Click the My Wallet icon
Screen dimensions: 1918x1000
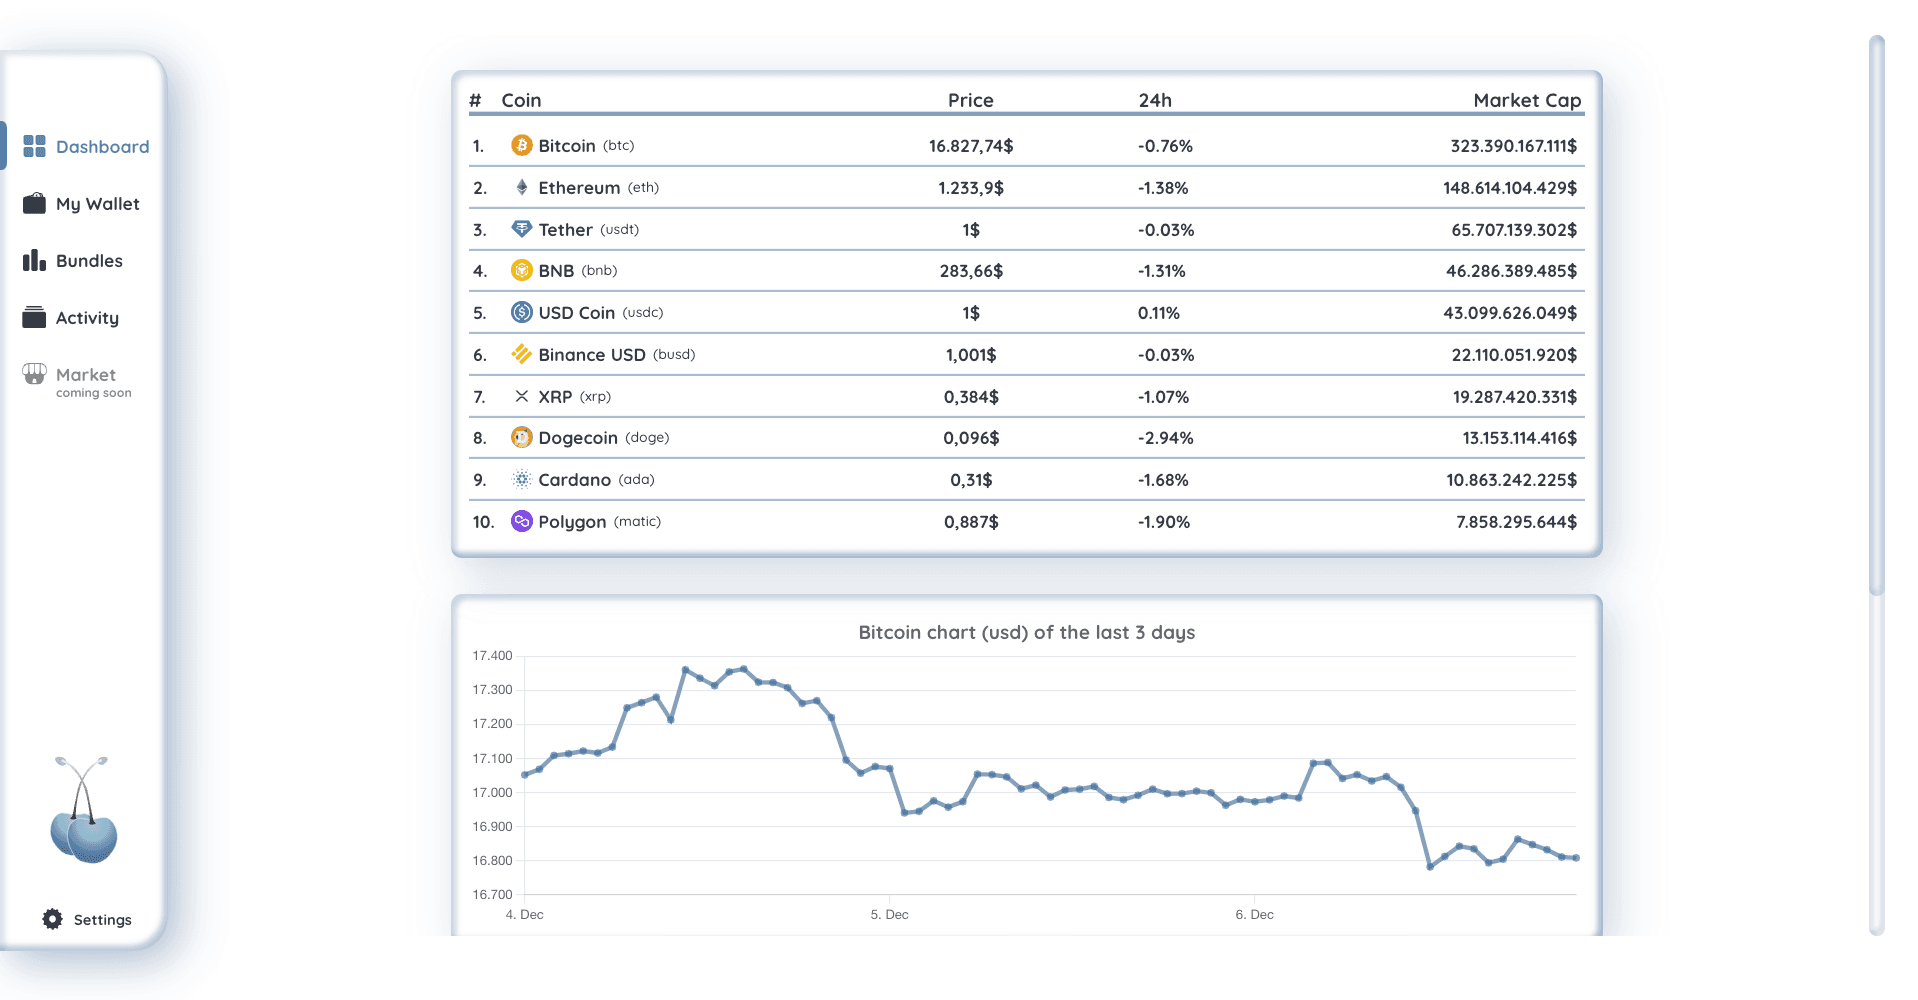34,203
